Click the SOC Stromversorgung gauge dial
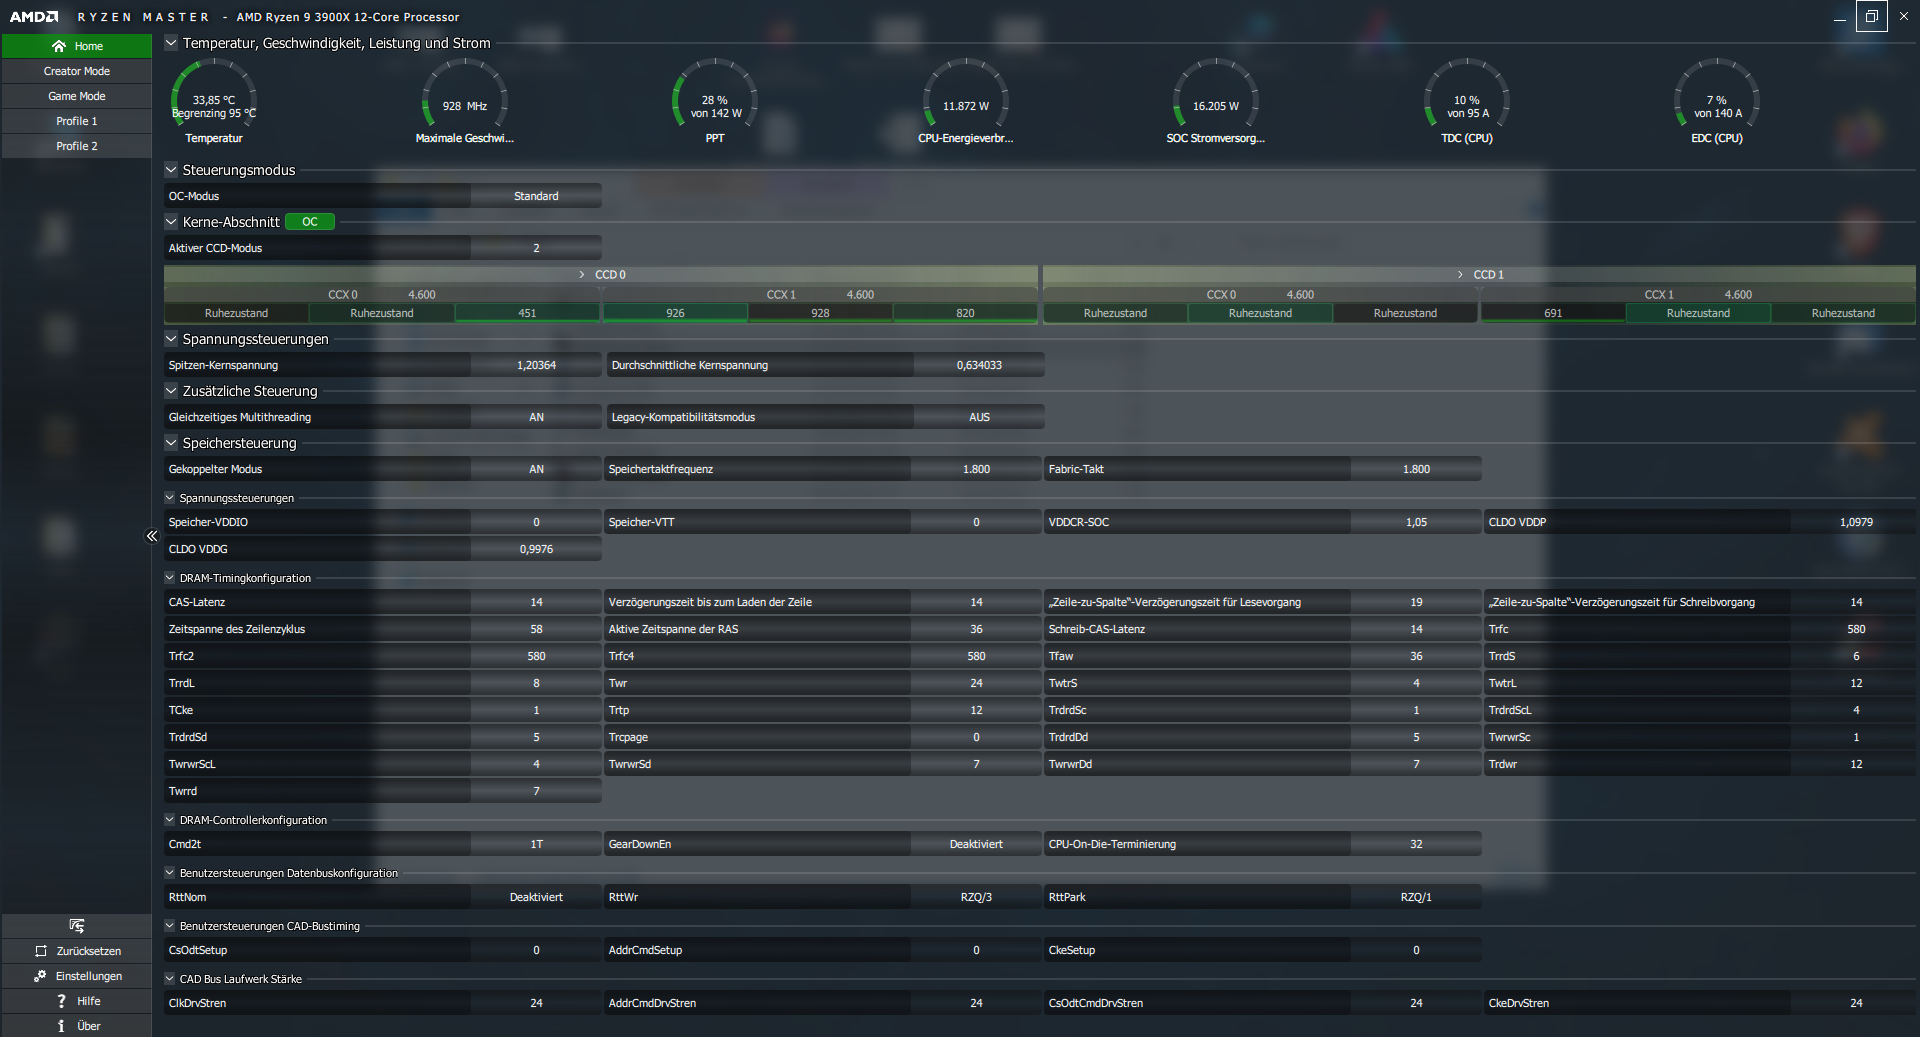This screenshot has width=1920, height=1037. [1215, 93]
